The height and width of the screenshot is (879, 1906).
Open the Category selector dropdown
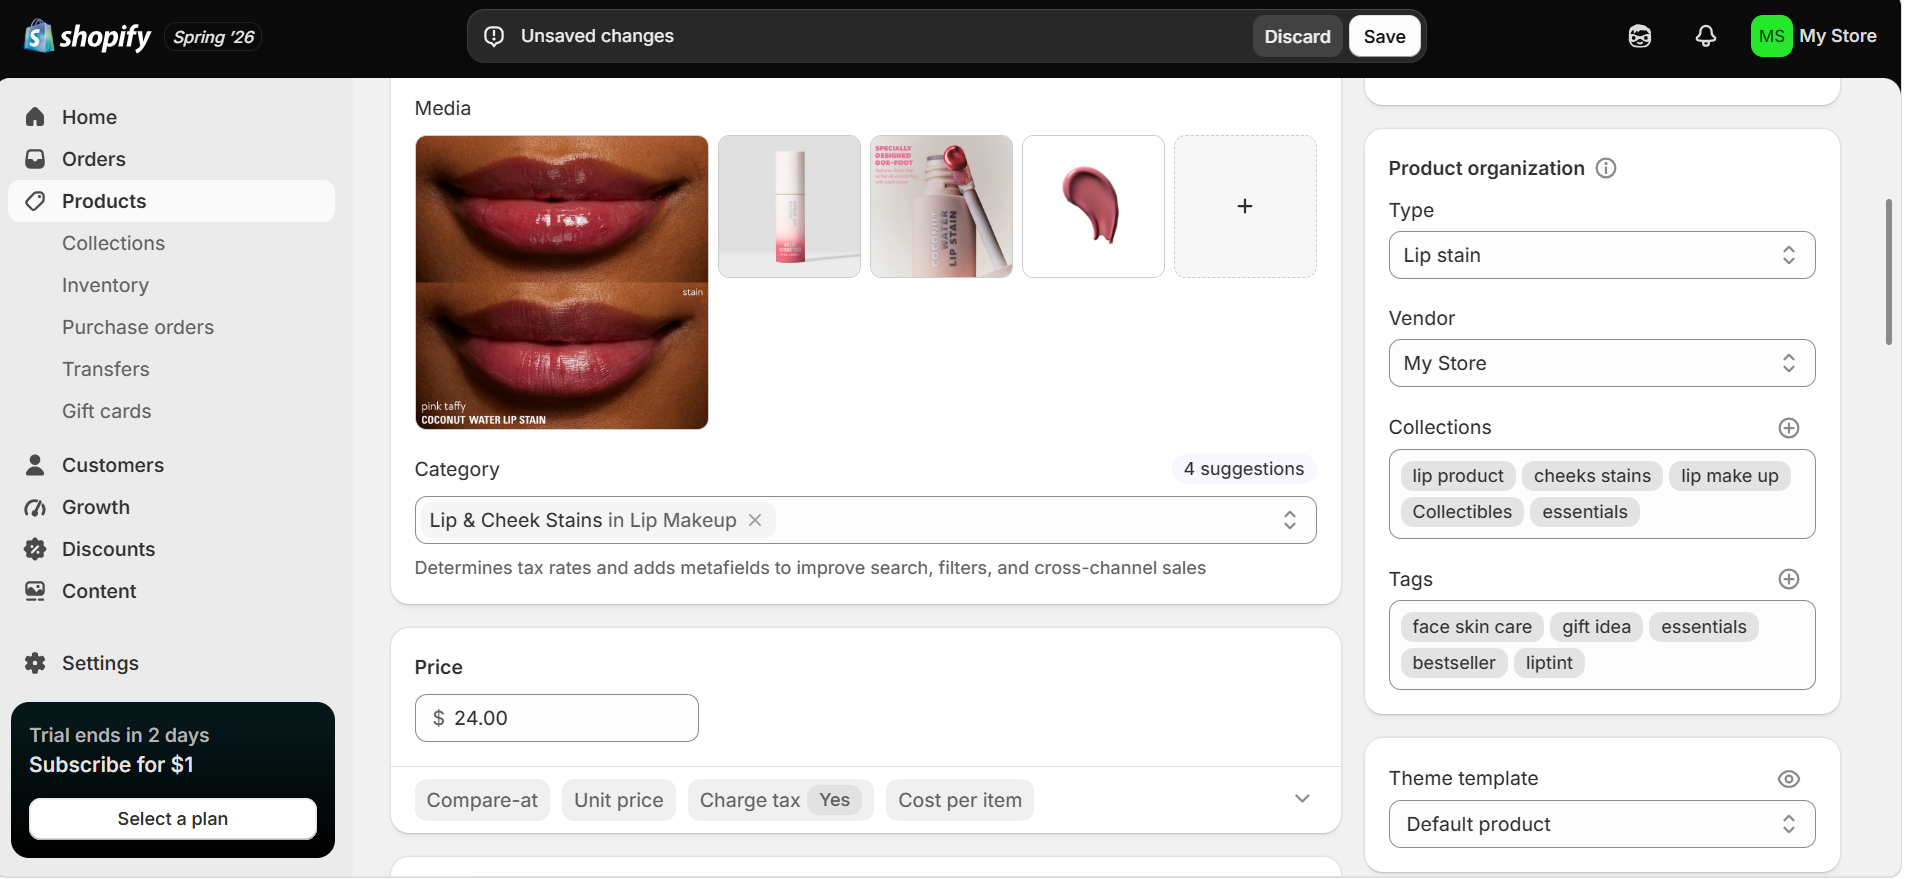[x=865, y=520]
